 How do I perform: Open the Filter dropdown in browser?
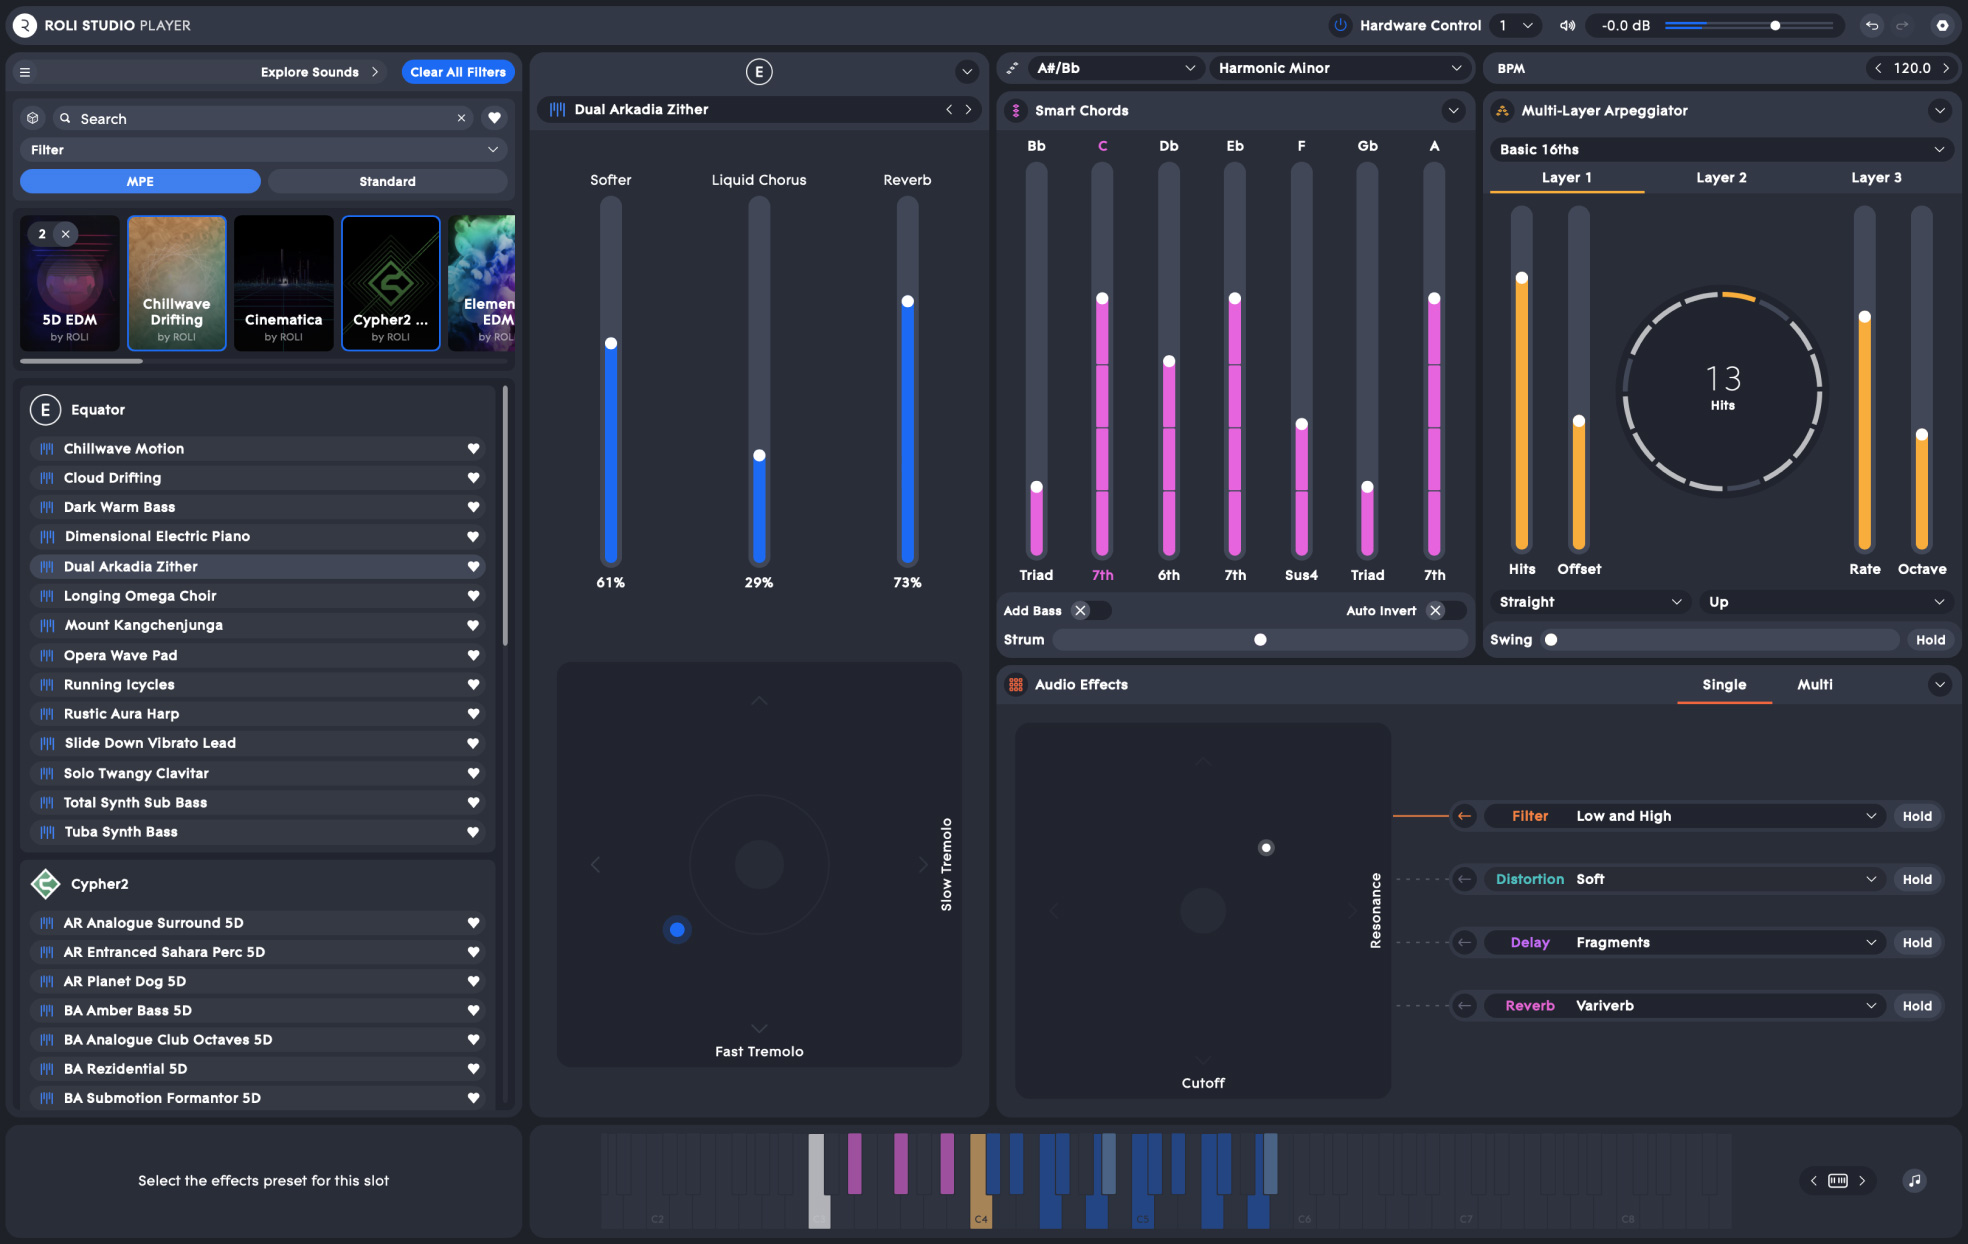click(263, 150)
